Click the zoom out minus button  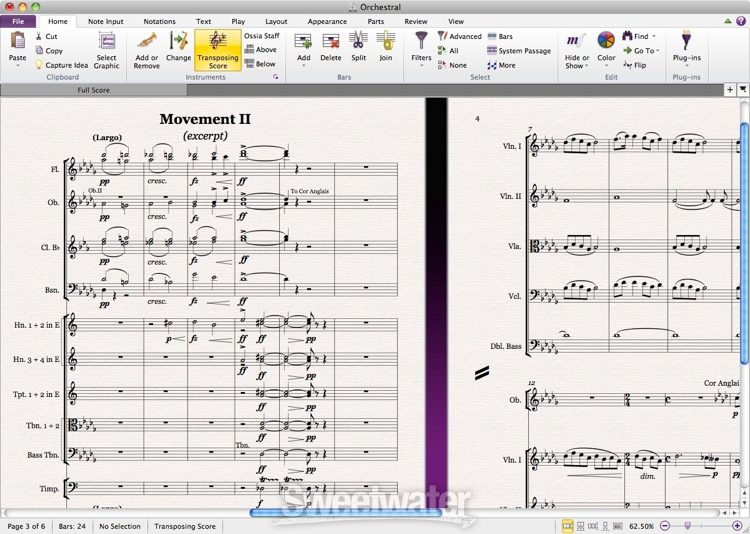pyautogui.click(x=664, y=526)
